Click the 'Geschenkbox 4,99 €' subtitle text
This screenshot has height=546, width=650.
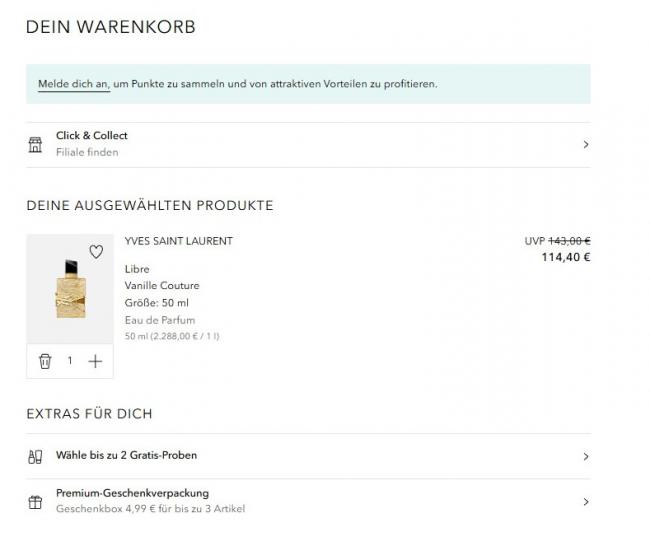[x=150, y=509]
